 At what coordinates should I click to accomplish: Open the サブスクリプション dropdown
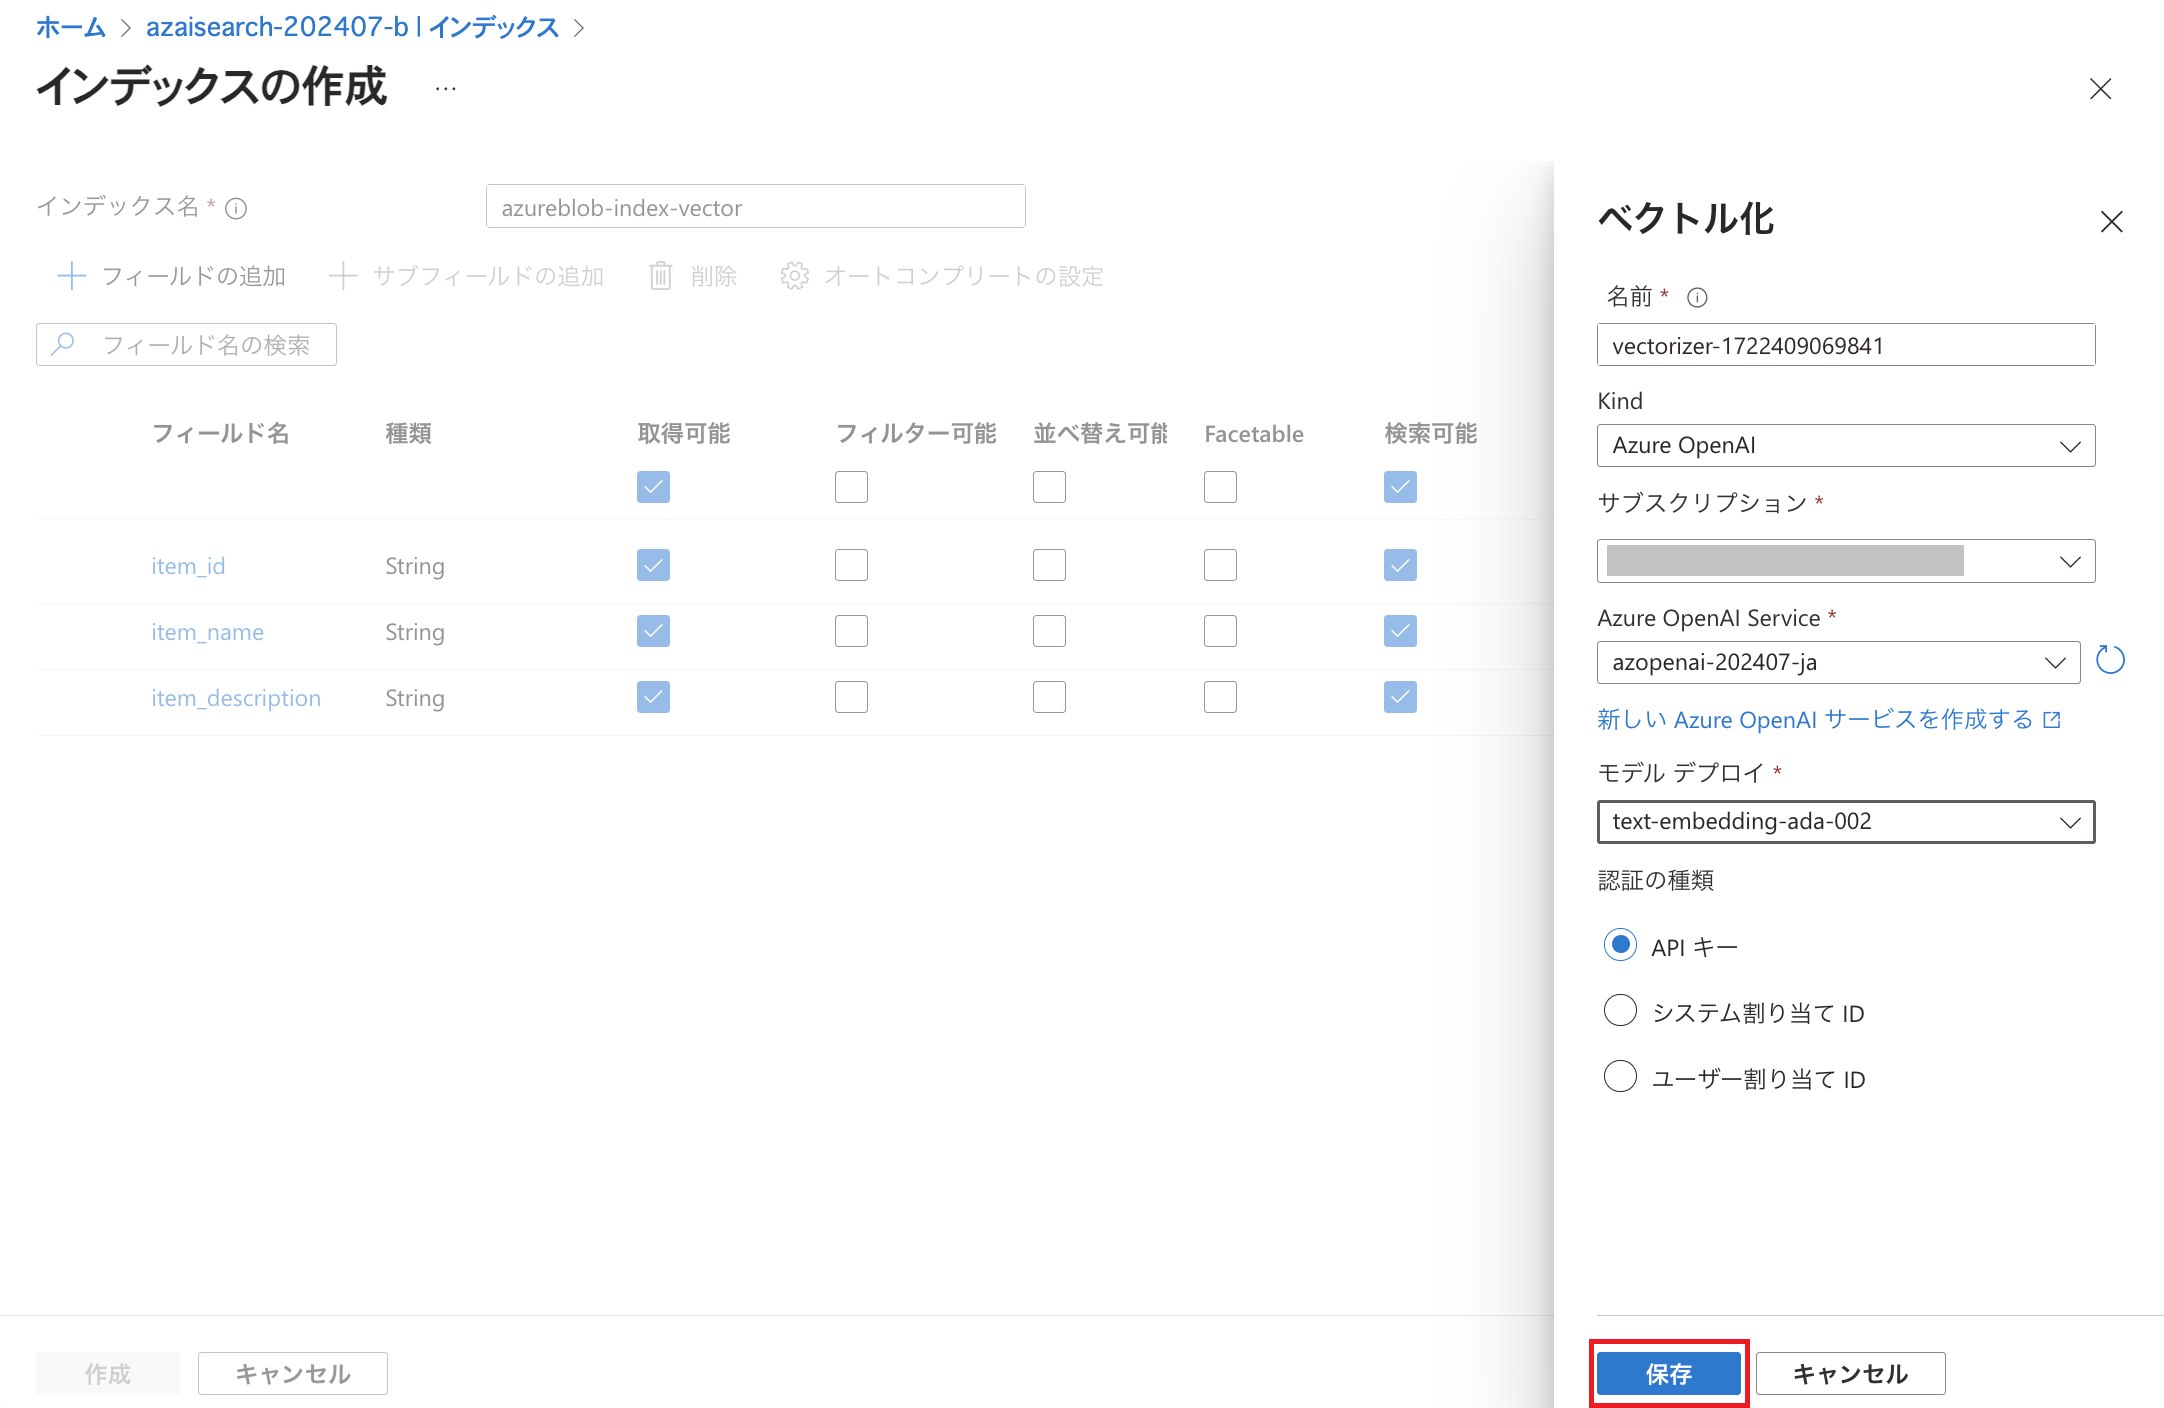click(1846, 561)
